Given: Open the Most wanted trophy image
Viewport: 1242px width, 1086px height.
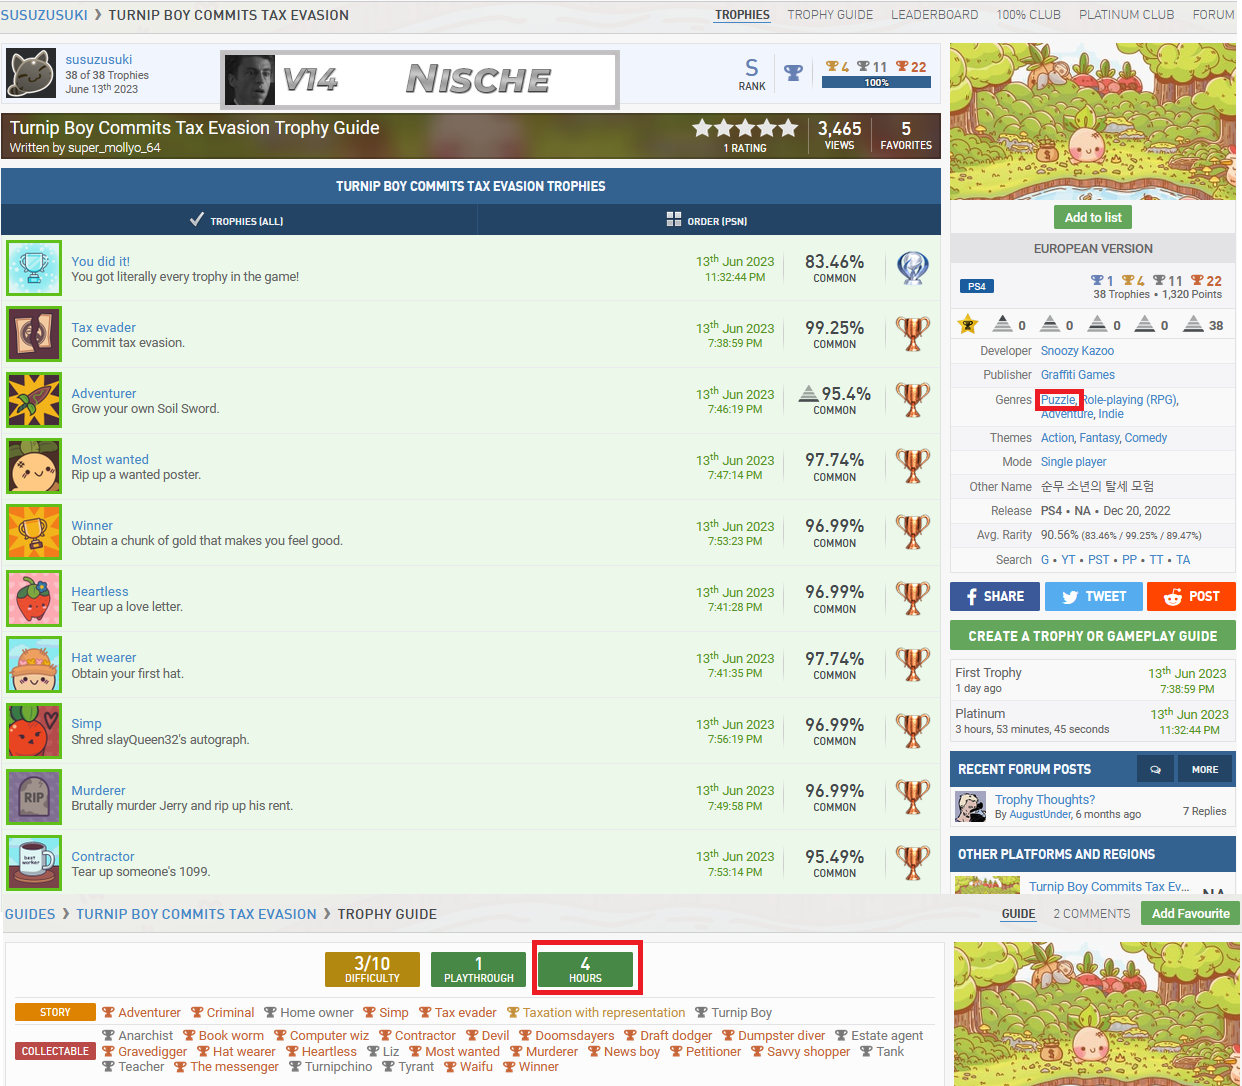Looking at the screenshot, I should point(34,466).
